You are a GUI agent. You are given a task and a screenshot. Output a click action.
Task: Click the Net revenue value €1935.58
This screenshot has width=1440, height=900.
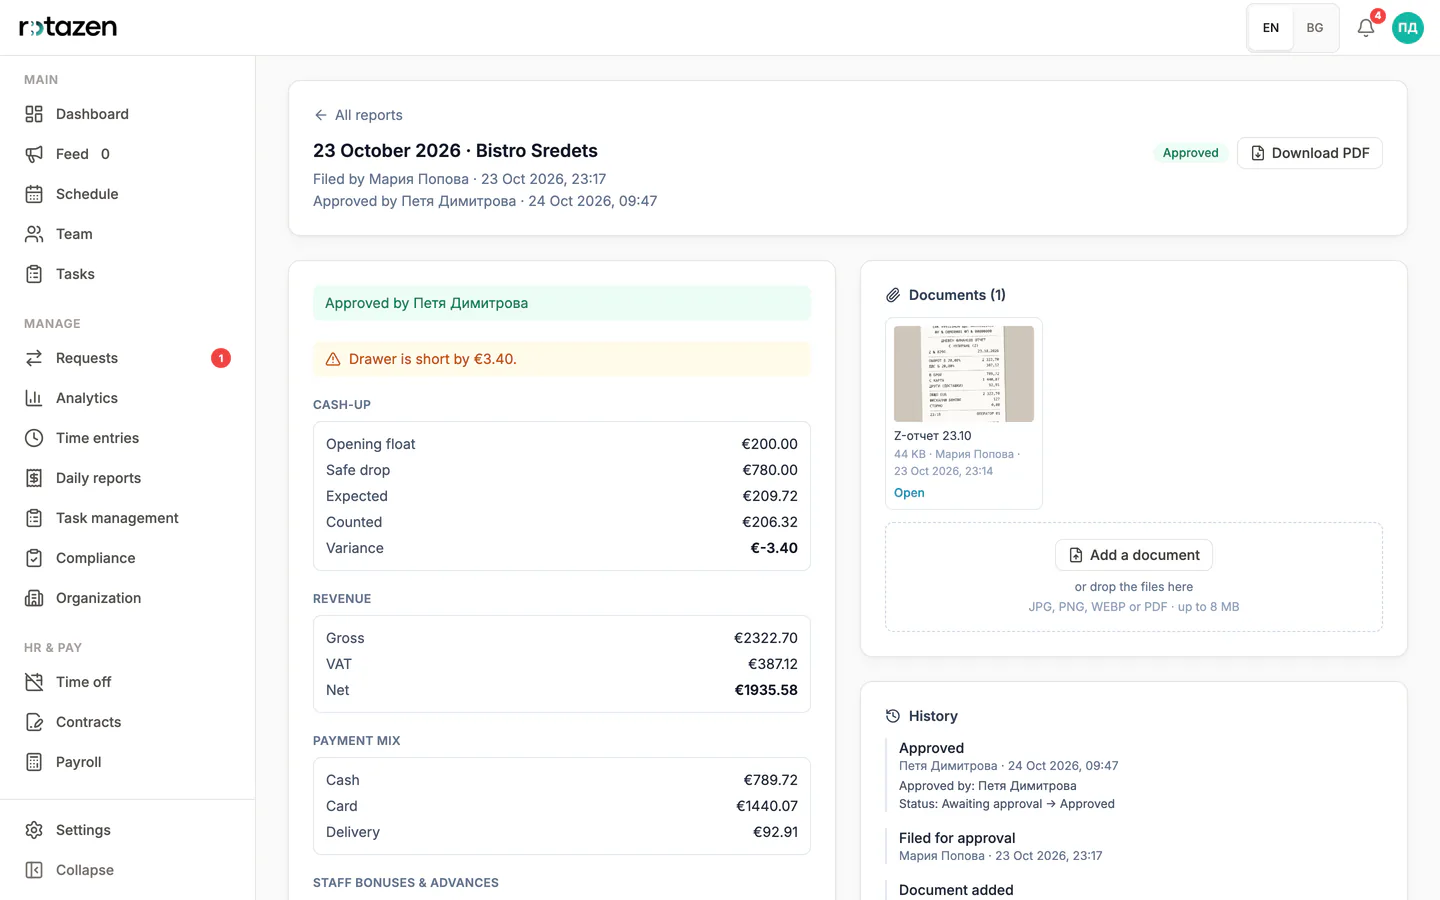(766, 690)
